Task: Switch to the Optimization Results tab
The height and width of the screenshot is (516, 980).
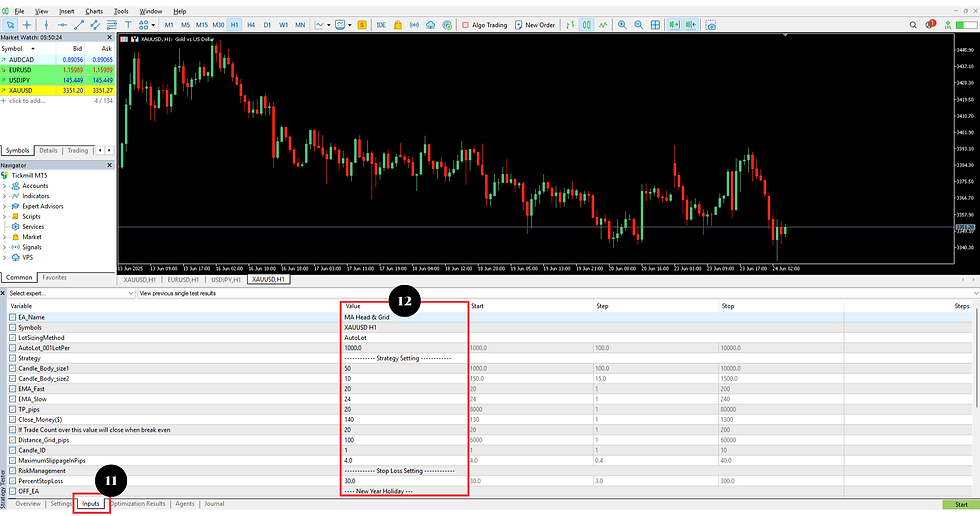Action: (x=138, y=504)
